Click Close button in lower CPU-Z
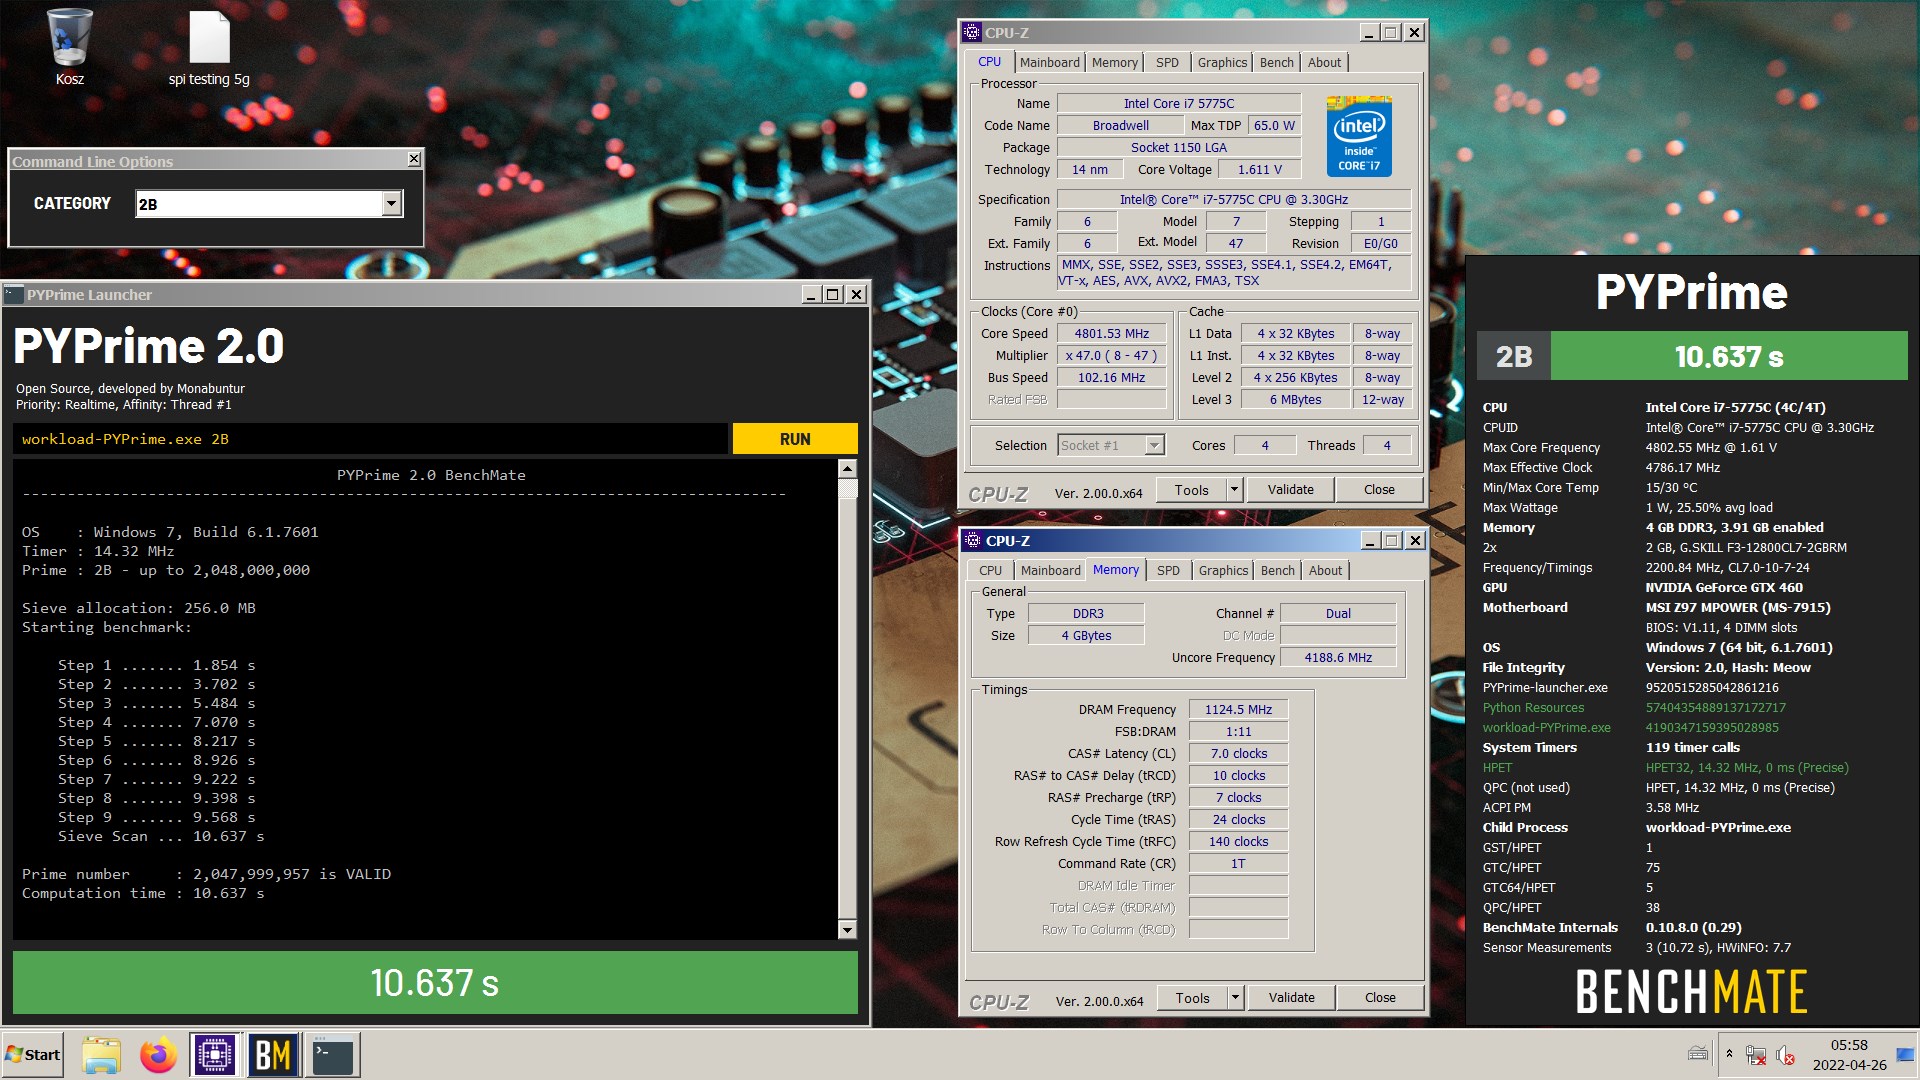The image size is (1920, 1080). (1380, 997)
